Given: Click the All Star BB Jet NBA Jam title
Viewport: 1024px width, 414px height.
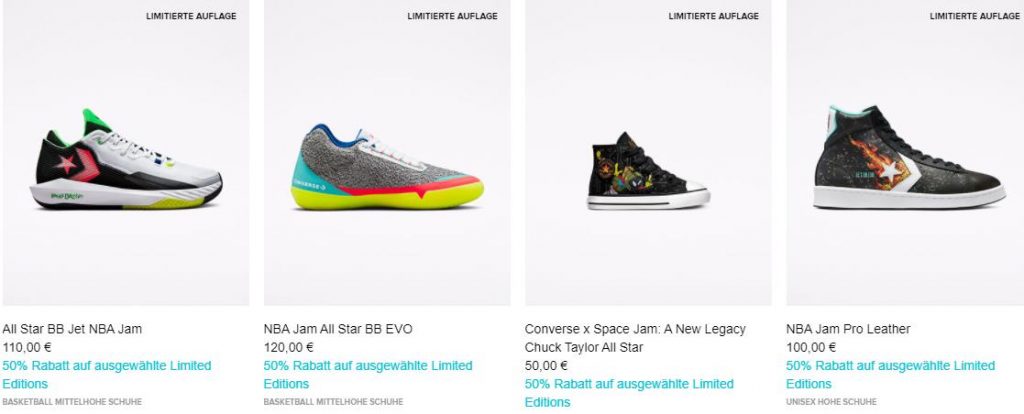Looking at the screenshot, I should point(72,329).
